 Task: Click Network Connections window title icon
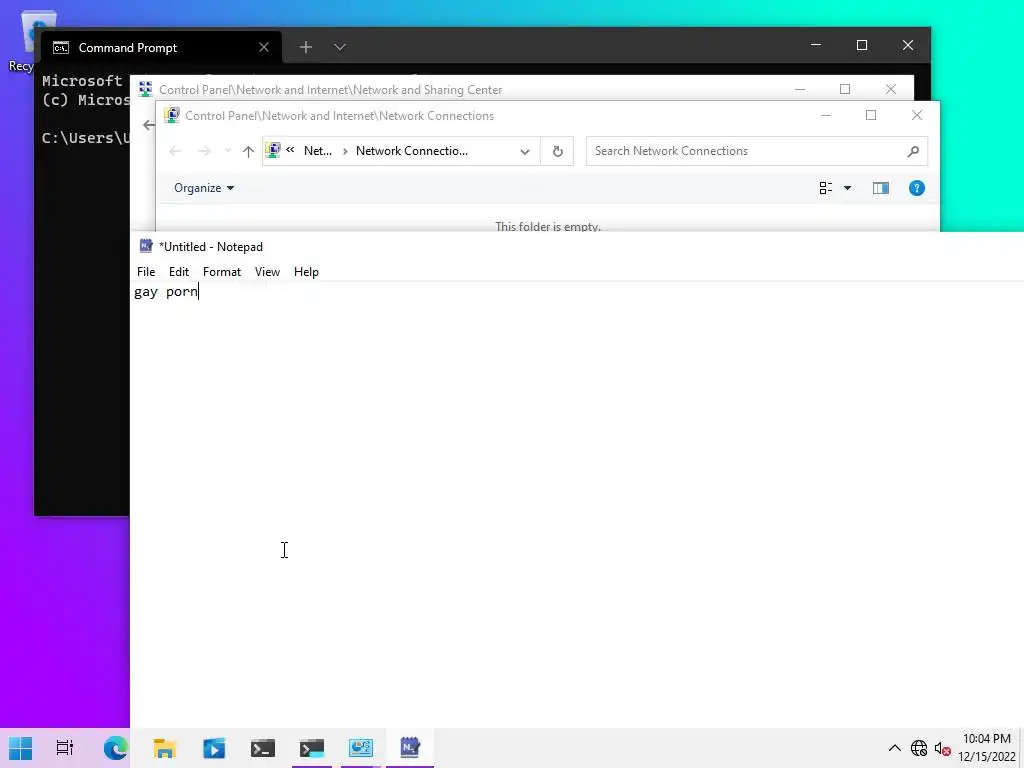pyautogui.click(x=172, y=115)
